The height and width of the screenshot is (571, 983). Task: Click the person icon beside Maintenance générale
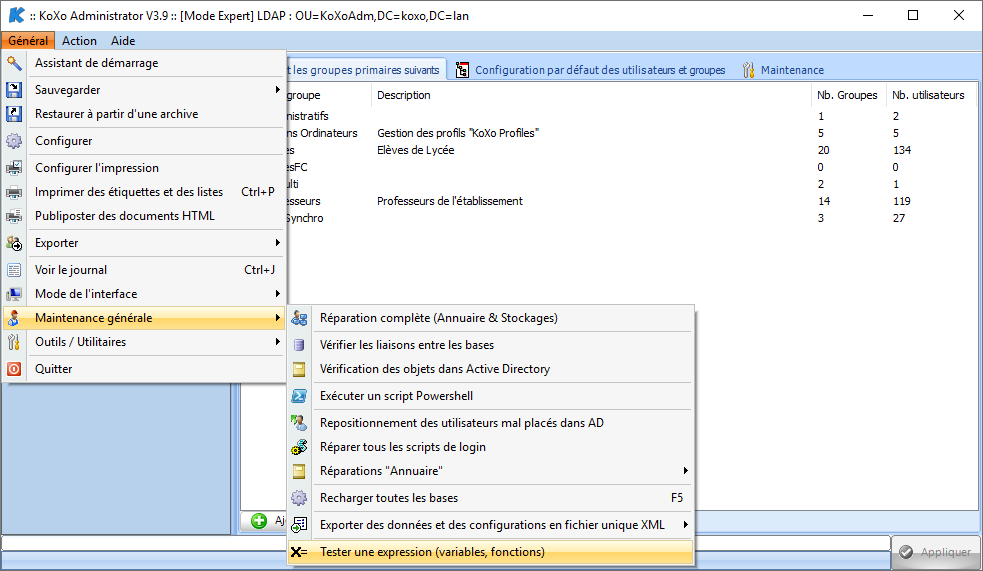[14, 318]
